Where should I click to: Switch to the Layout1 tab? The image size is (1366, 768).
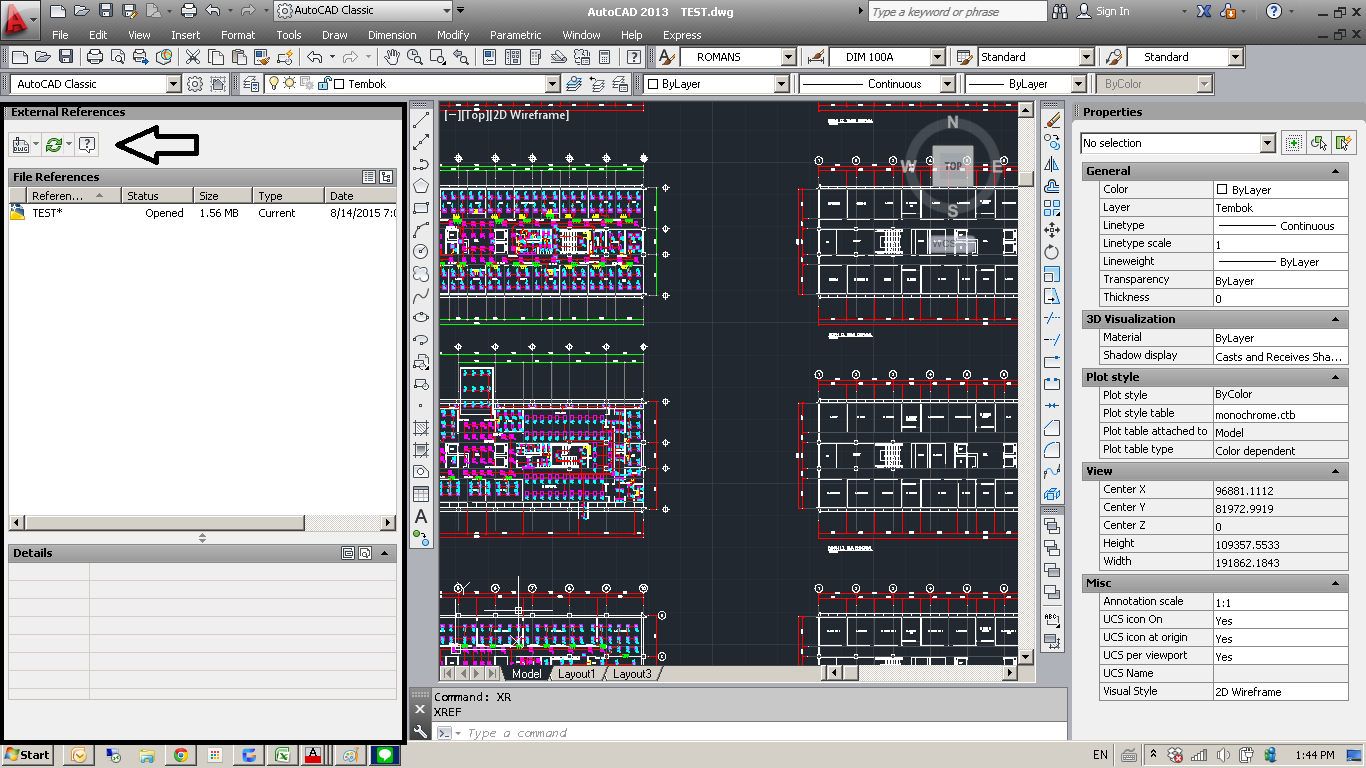tap(577, 673)
